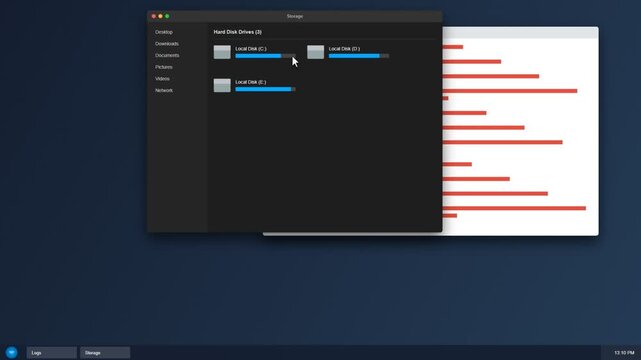Select Documents in the sidebar
Screen dimensions: 641x360
(x=167, y=55)
